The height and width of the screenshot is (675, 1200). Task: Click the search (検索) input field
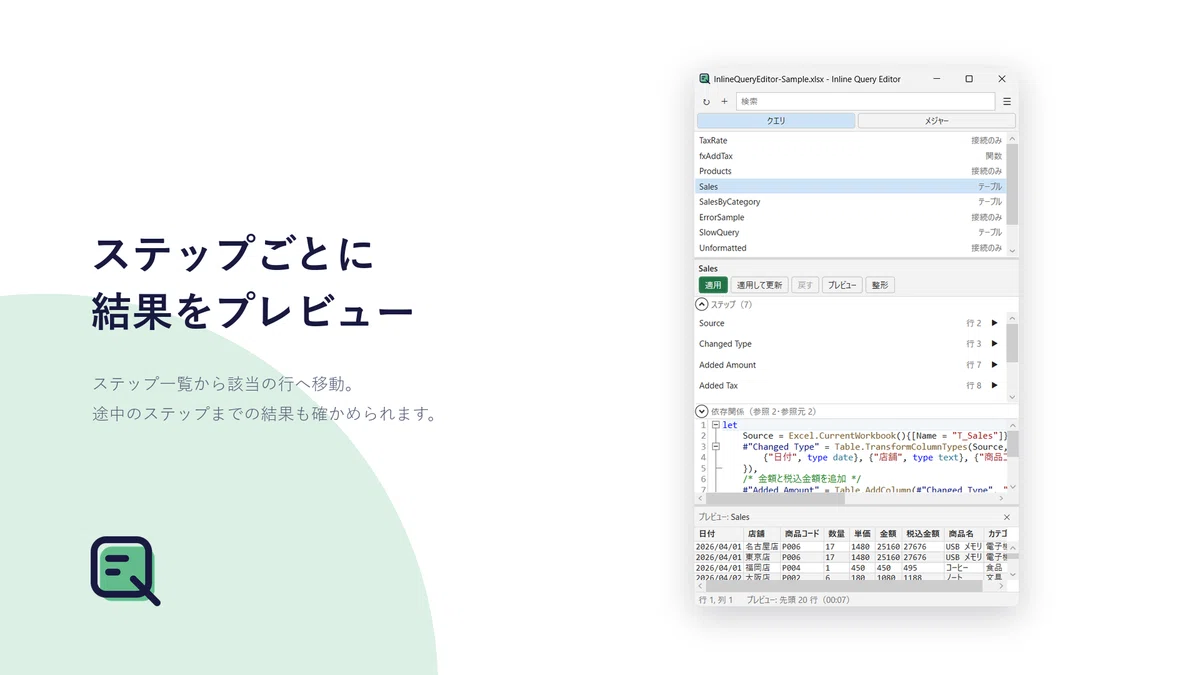click(865, 102)
